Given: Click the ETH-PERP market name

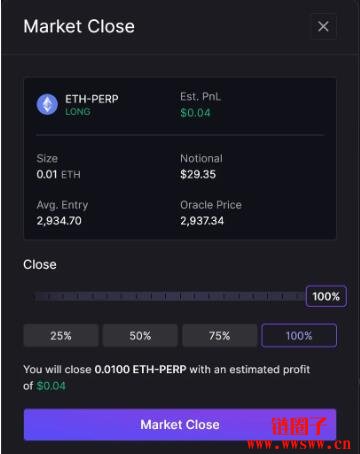Looking at the screenshot, I should [92, 99].
